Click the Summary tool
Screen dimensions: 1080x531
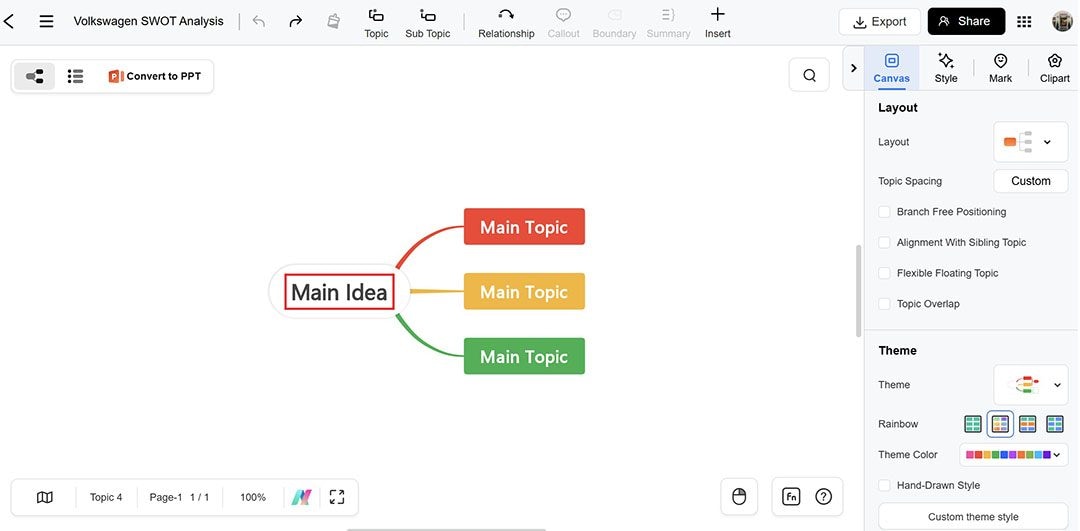pyautogui.click(x=668, y=23)
